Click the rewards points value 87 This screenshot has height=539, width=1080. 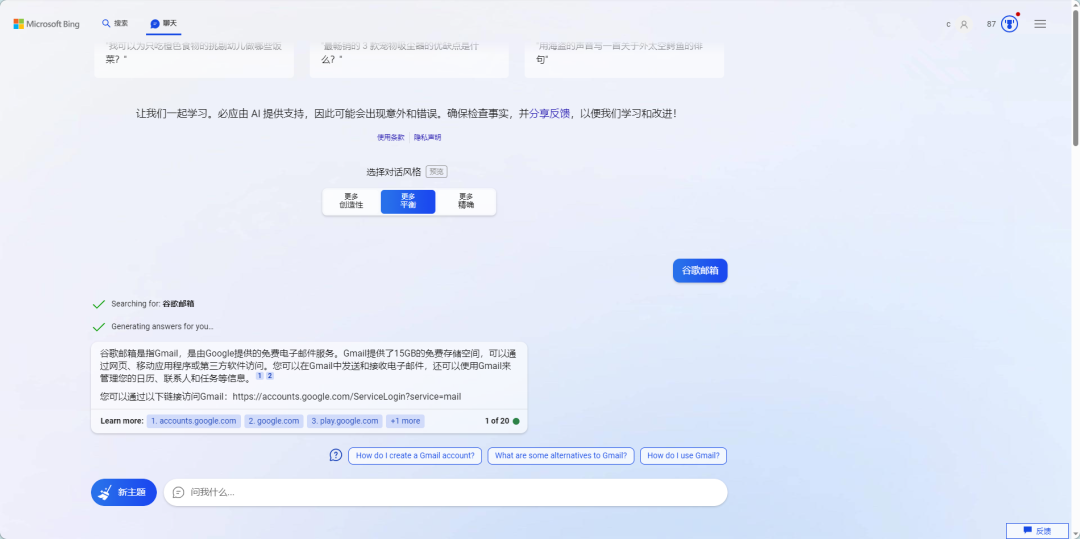click(991, 24)
